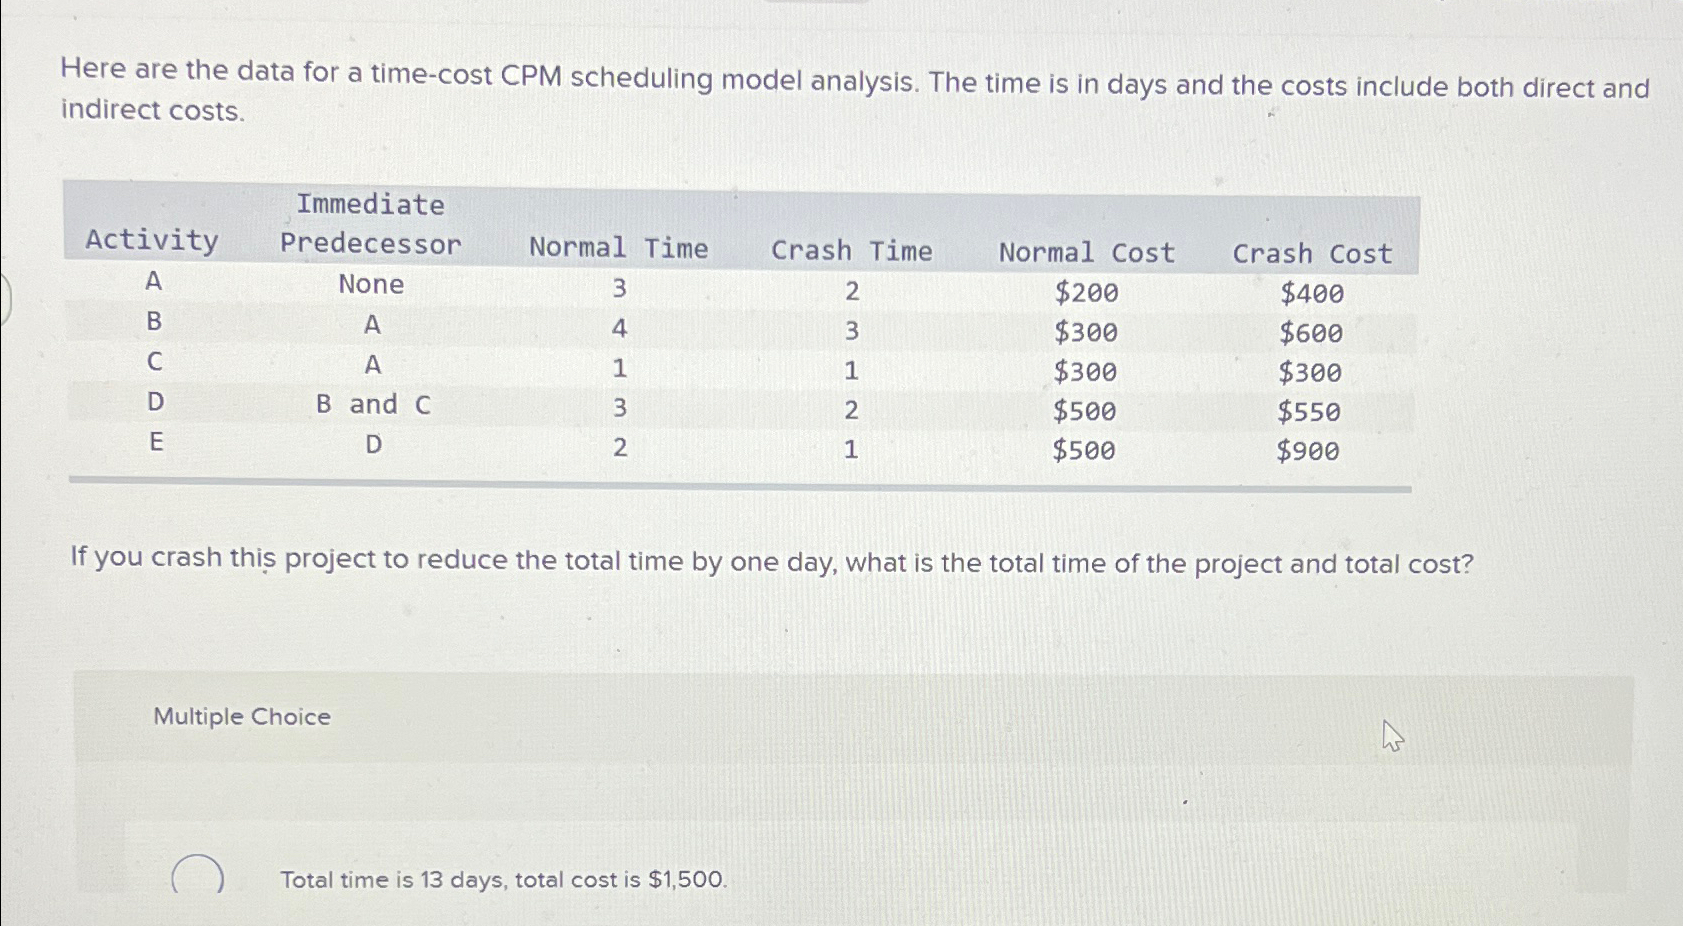Image resolution: width=1683 pixels, height=926 pixels.
Task: Click the '$200' normal cost value for Activity A
Action: [1085, 292]
